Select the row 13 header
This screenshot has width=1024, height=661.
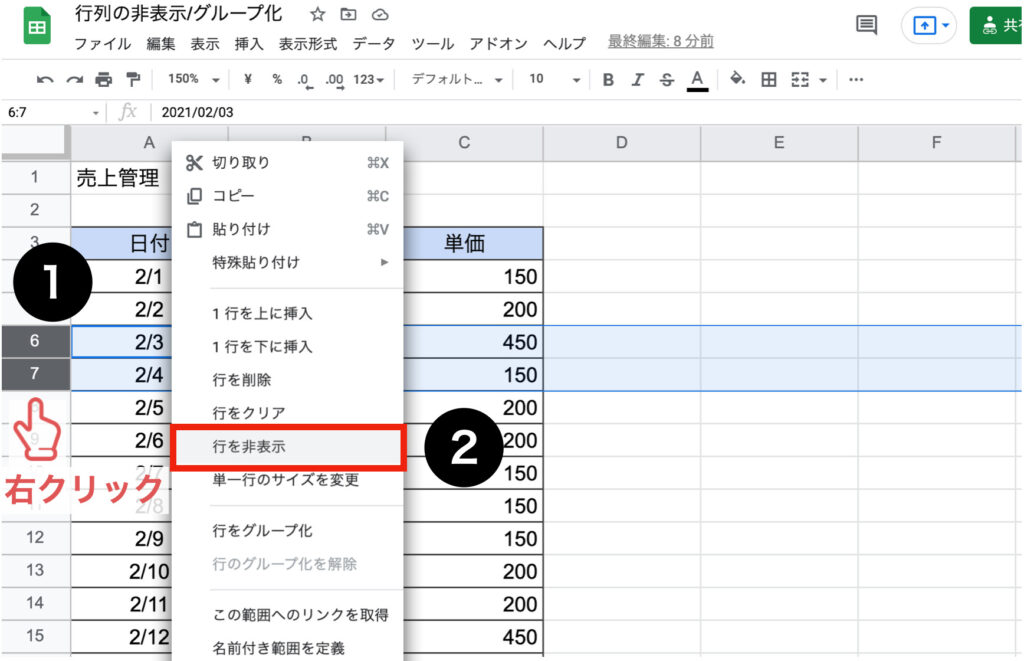[35, 570]
